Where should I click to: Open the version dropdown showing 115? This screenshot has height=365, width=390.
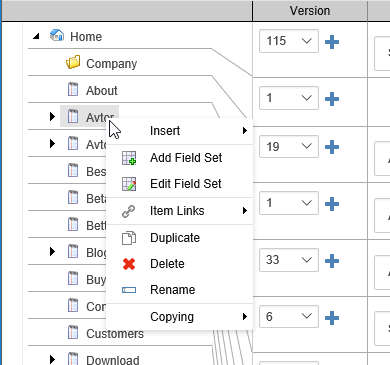pyautogui.click(x=289, y=41)
